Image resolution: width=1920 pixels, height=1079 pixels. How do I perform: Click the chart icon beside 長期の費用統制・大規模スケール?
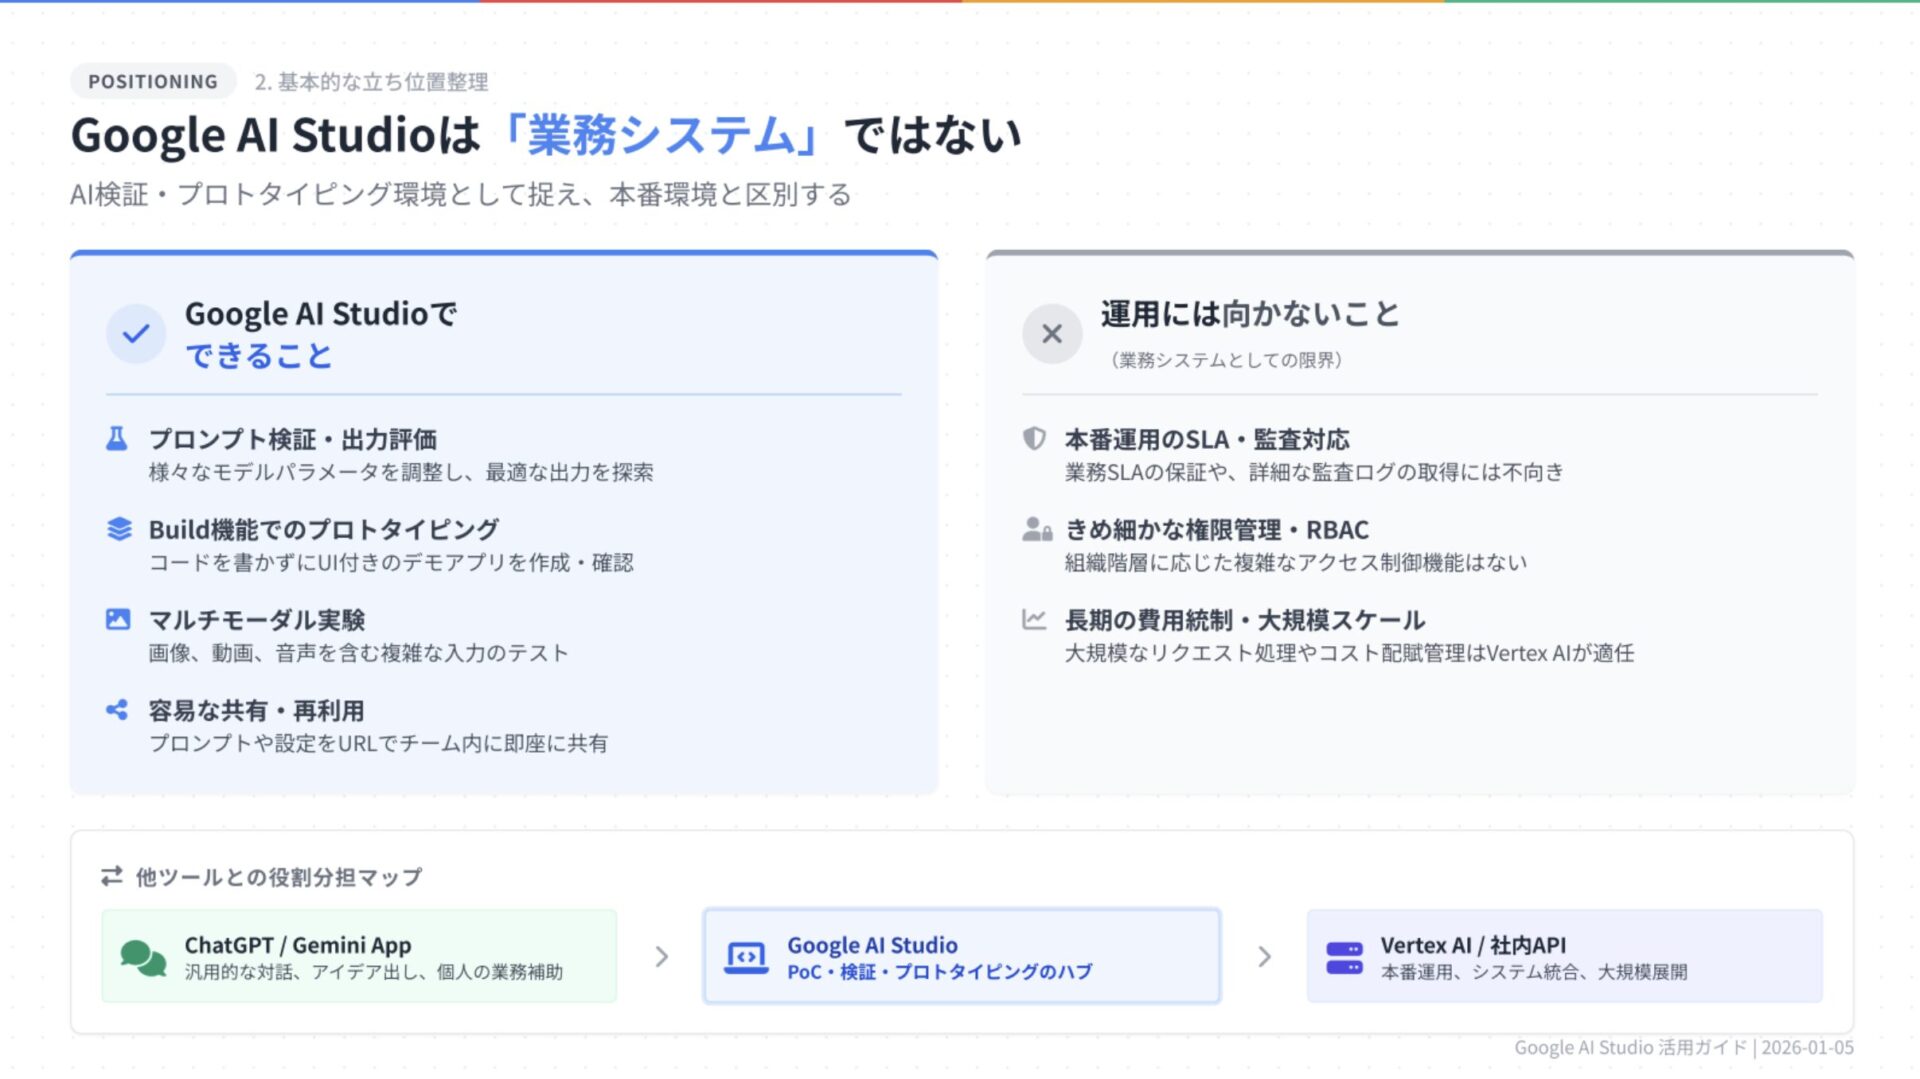(x=1034, y=619)
